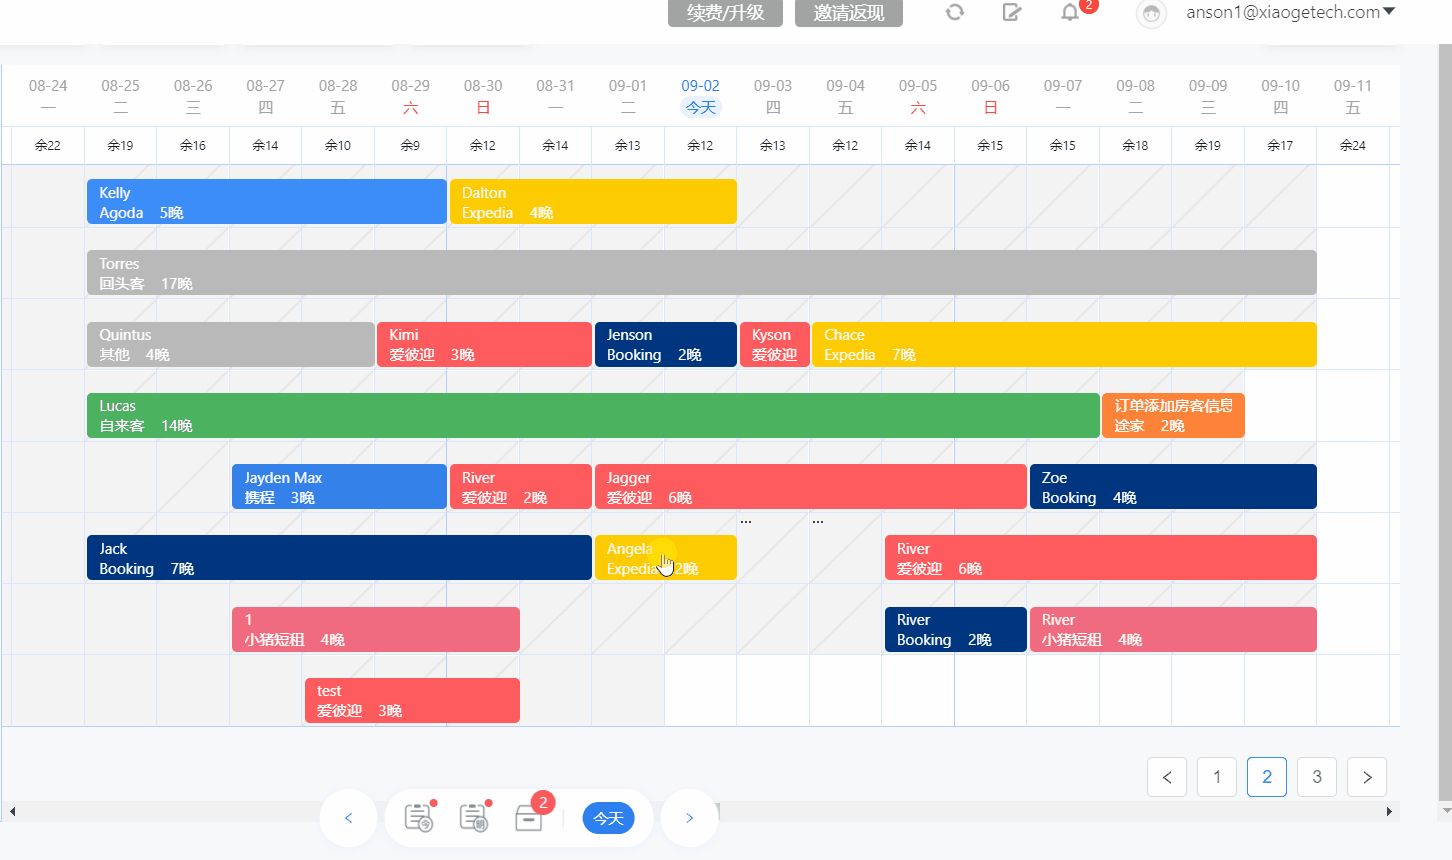Click the 邀请返现 button
This screenshot has width=1452, height=860.
coord(849,13)
